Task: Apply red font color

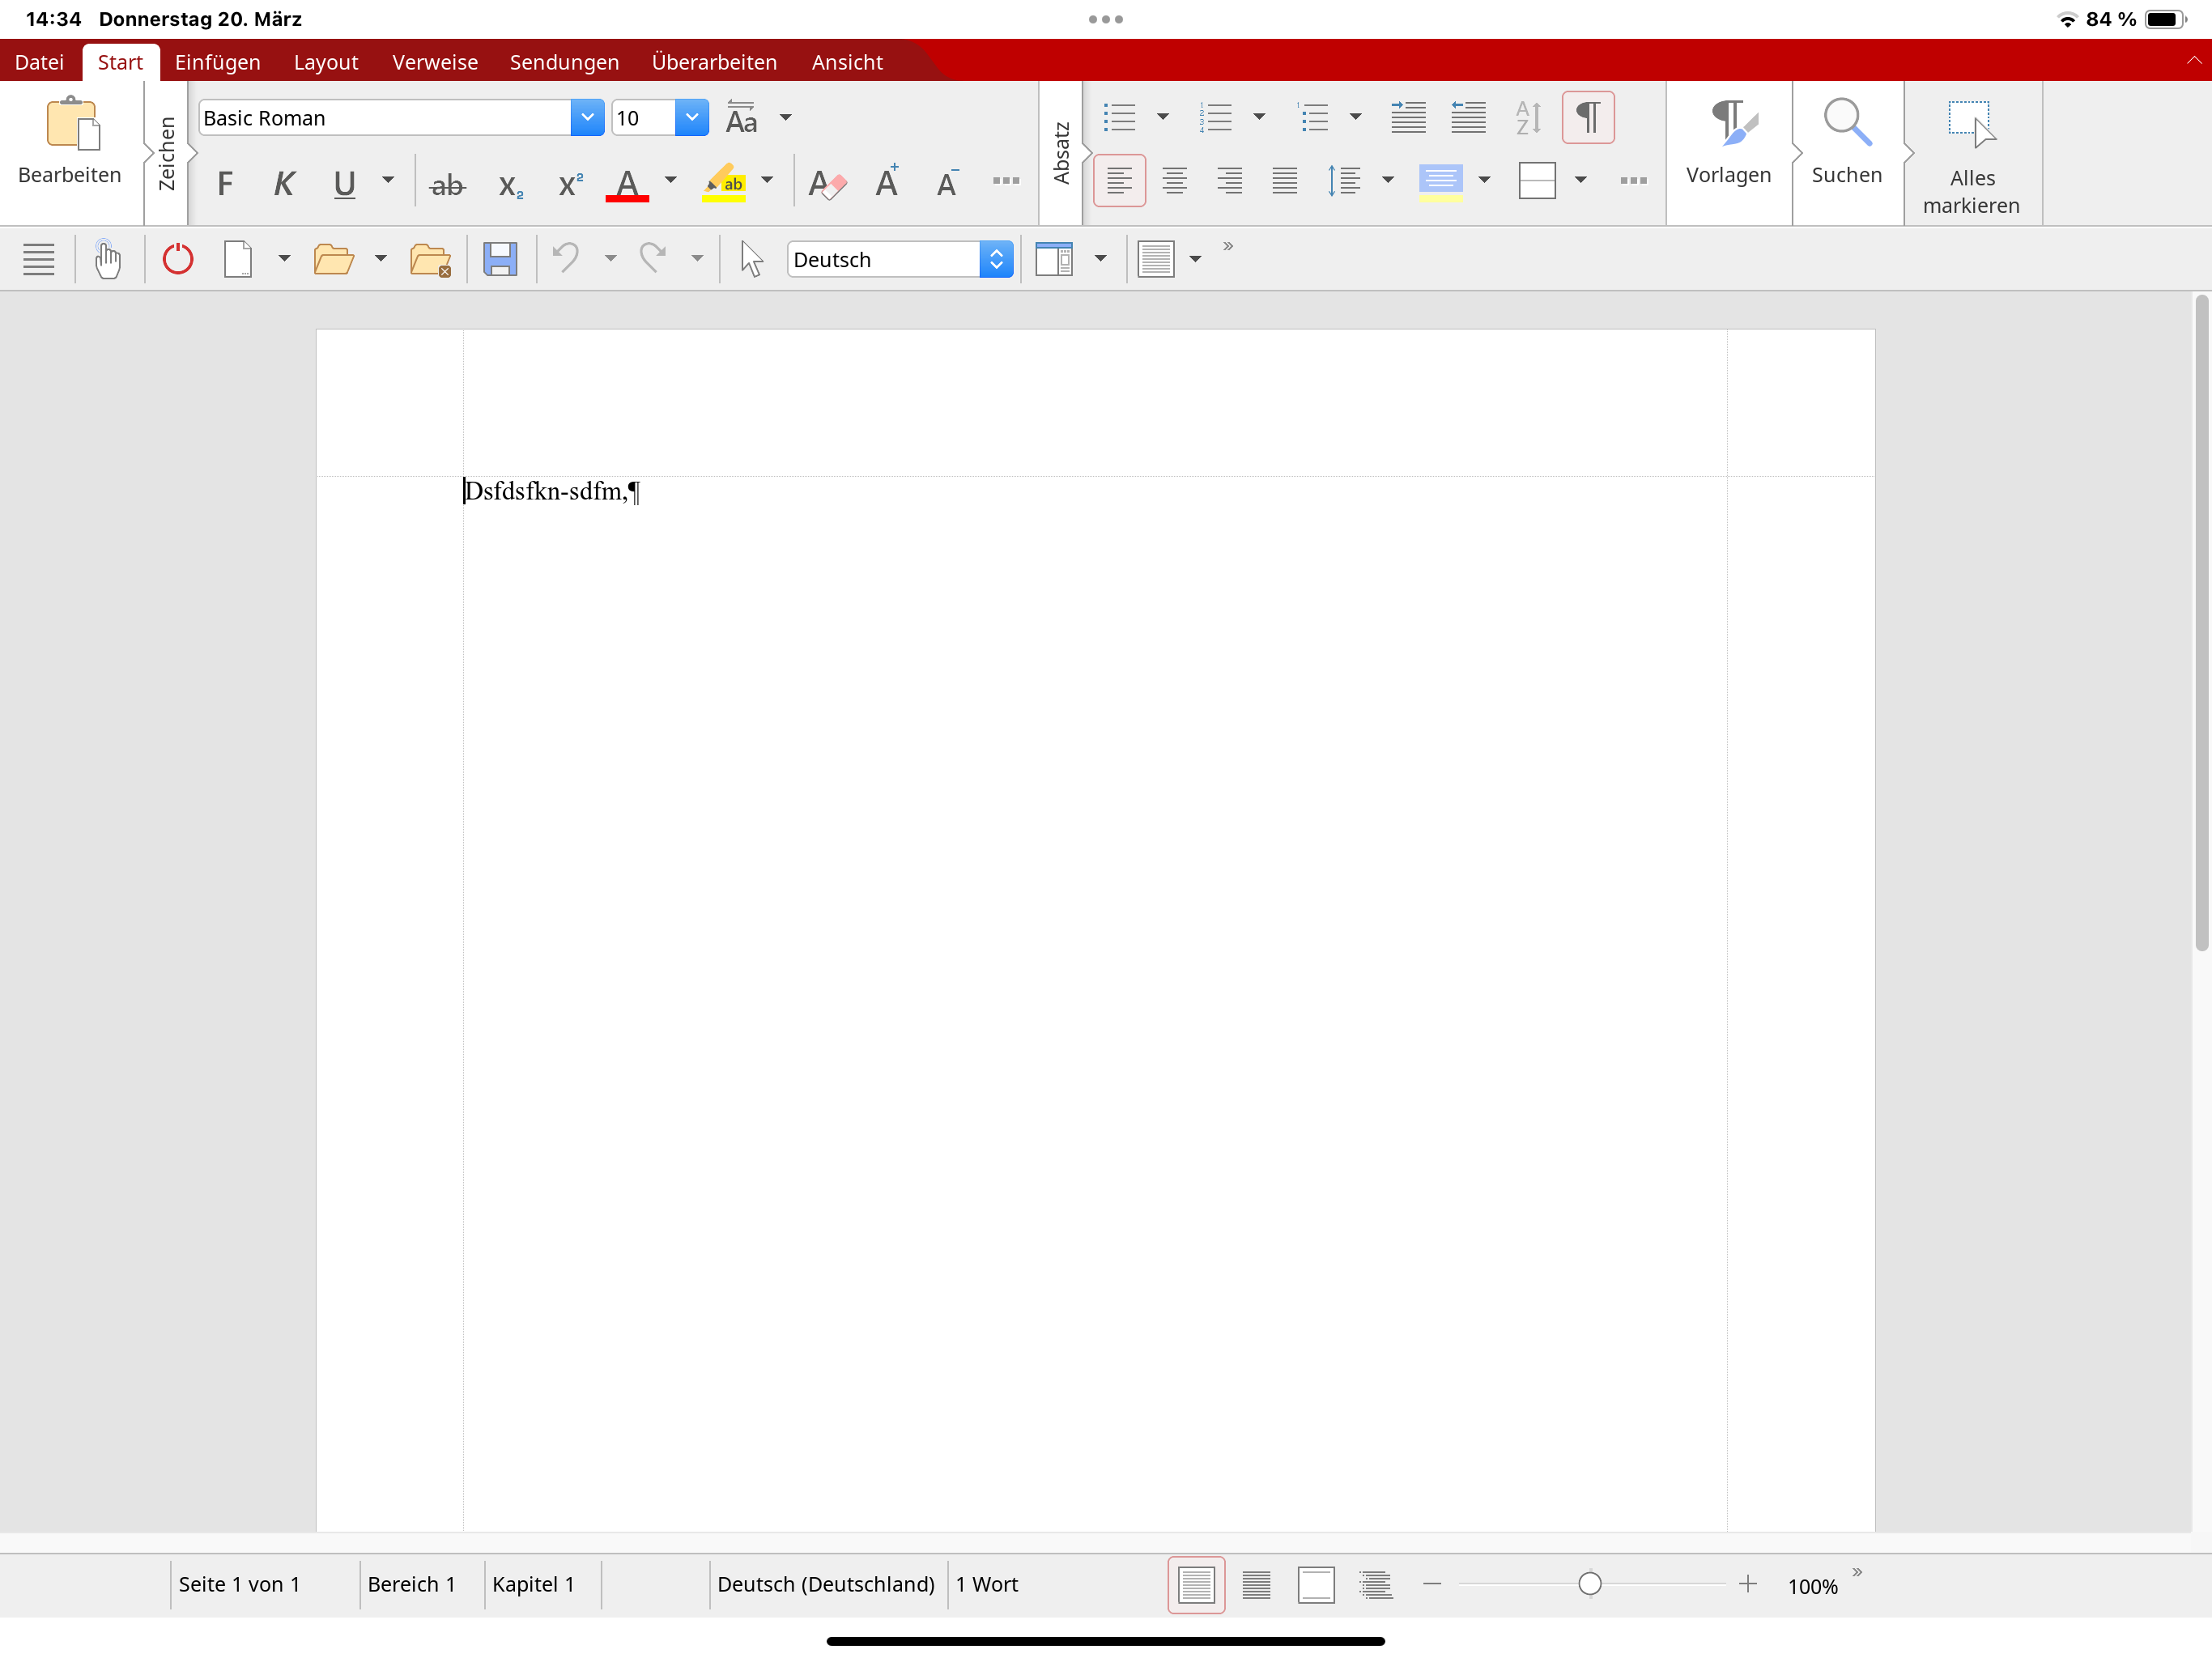Action: pos(627,184)
